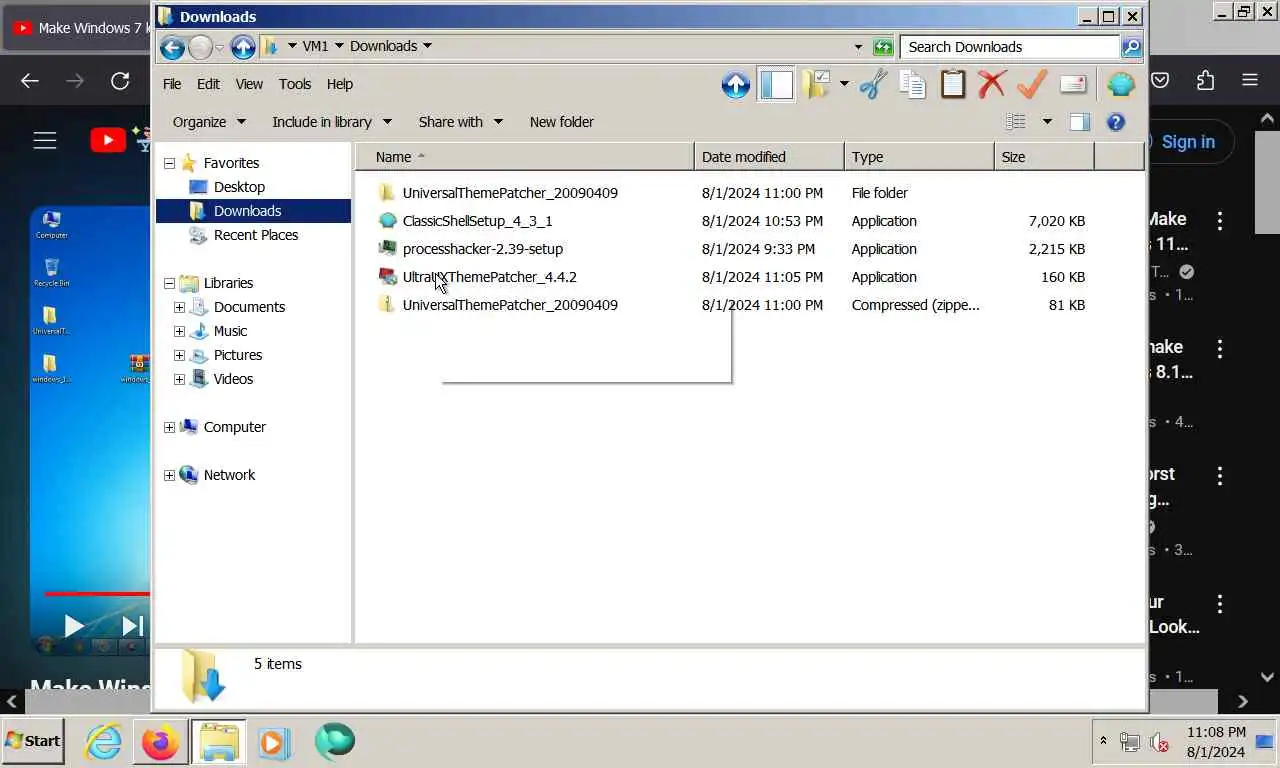The width and height of the screenshot is (1280, 768).
Task: Click into the Search Downloads field
Action: pos(1010,47)
